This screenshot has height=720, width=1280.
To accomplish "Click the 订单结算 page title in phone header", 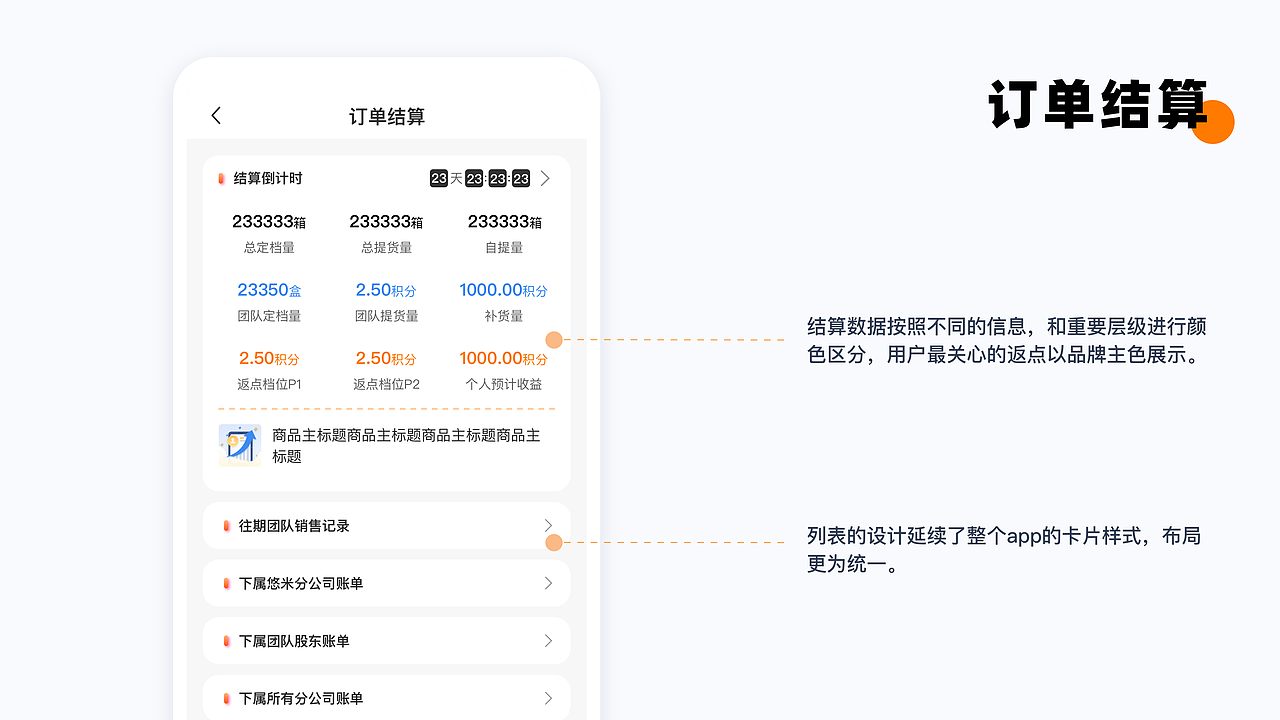I will click(387, 117).
